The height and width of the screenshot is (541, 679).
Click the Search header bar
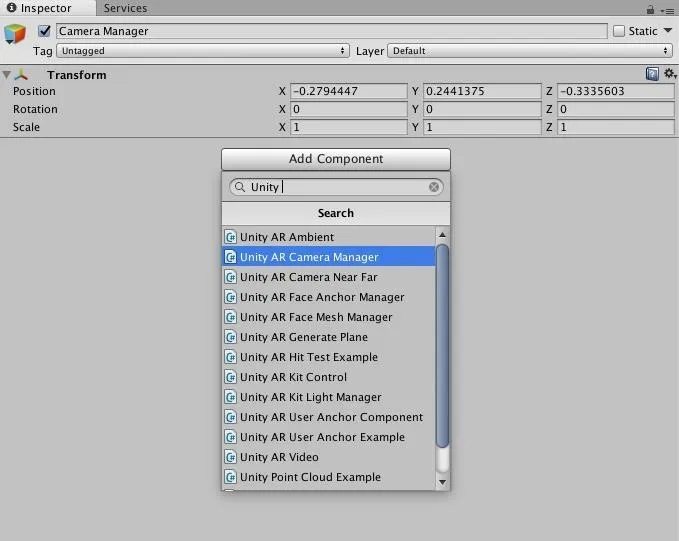pyautogui.click(x=336, y=213)
